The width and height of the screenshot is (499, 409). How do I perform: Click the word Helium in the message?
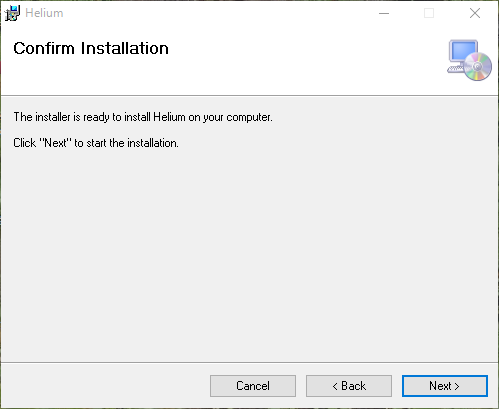169,117
